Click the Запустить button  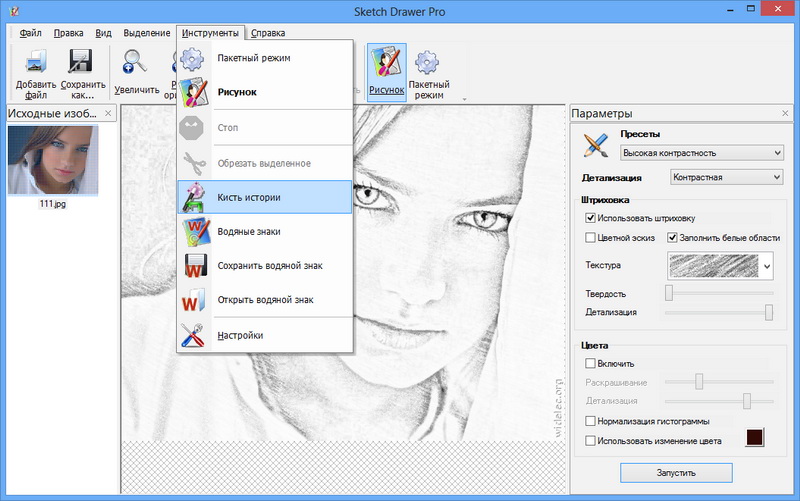tap(676, 473)
